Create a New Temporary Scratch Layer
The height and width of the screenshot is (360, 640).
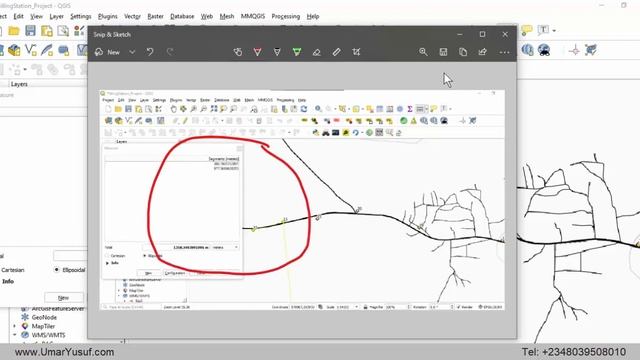tap(63, 50)
